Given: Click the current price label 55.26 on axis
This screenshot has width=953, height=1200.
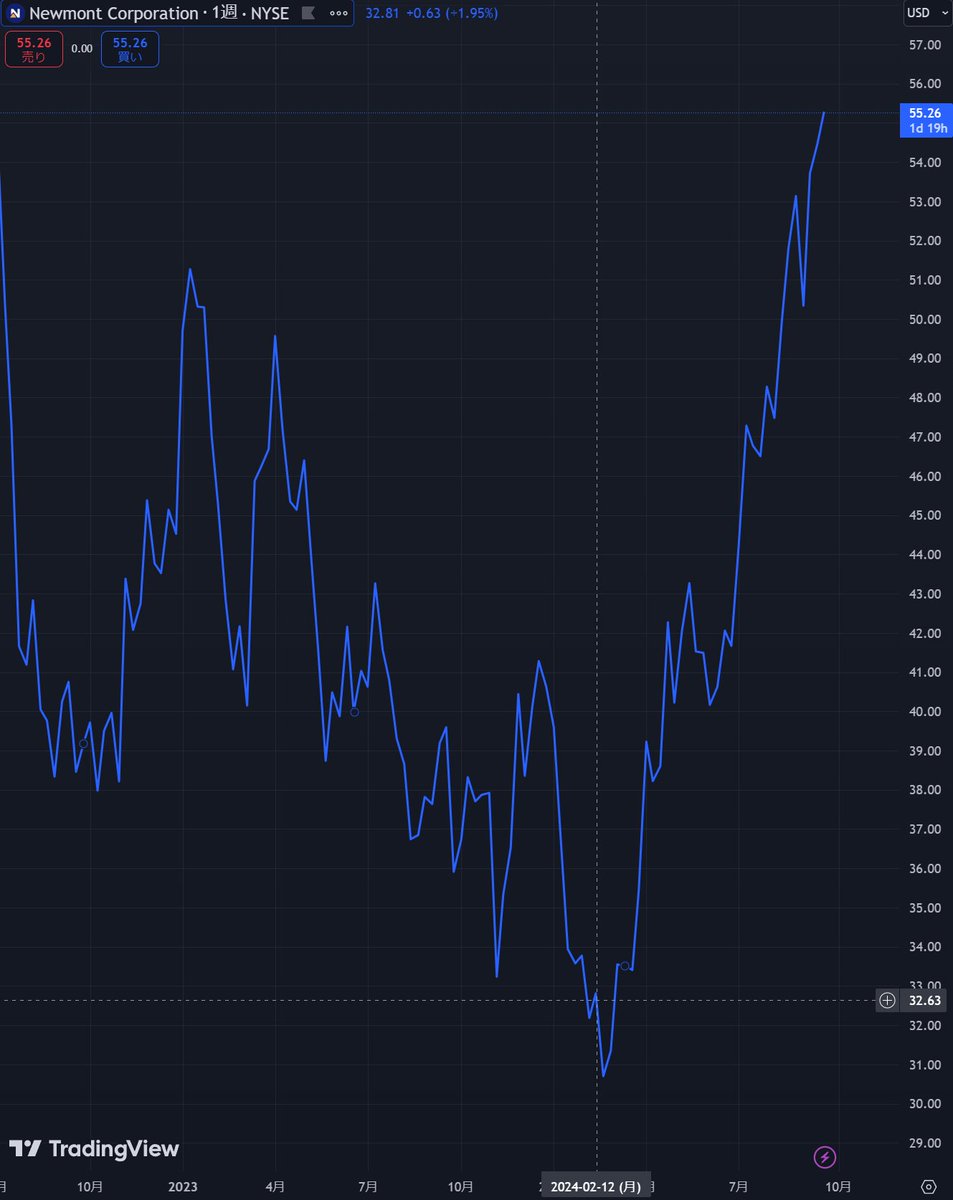Looking at the screenshot, I should coord(926,114).
